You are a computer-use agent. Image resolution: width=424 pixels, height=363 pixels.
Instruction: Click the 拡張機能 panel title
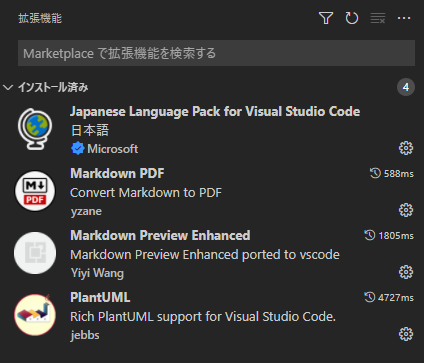pyautogui.click(x=40, y=18)
